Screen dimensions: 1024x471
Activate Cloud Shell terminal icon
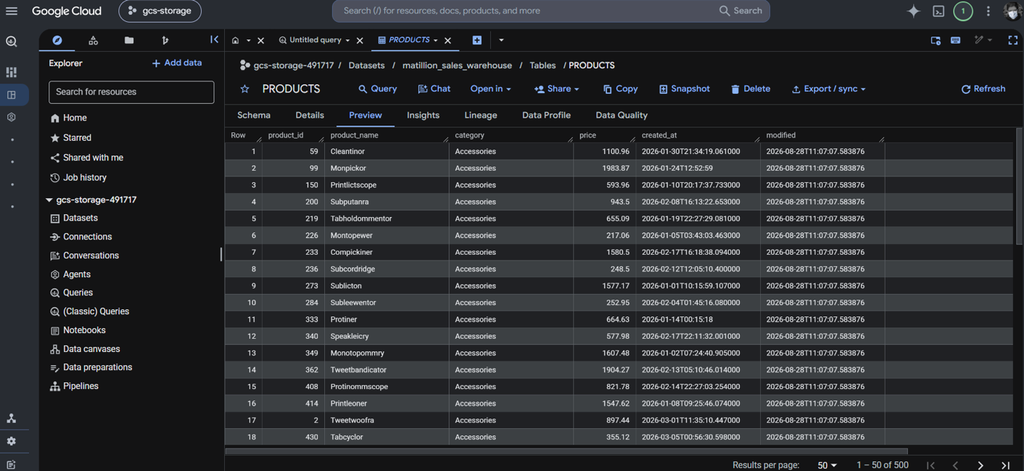click(938, 11)
